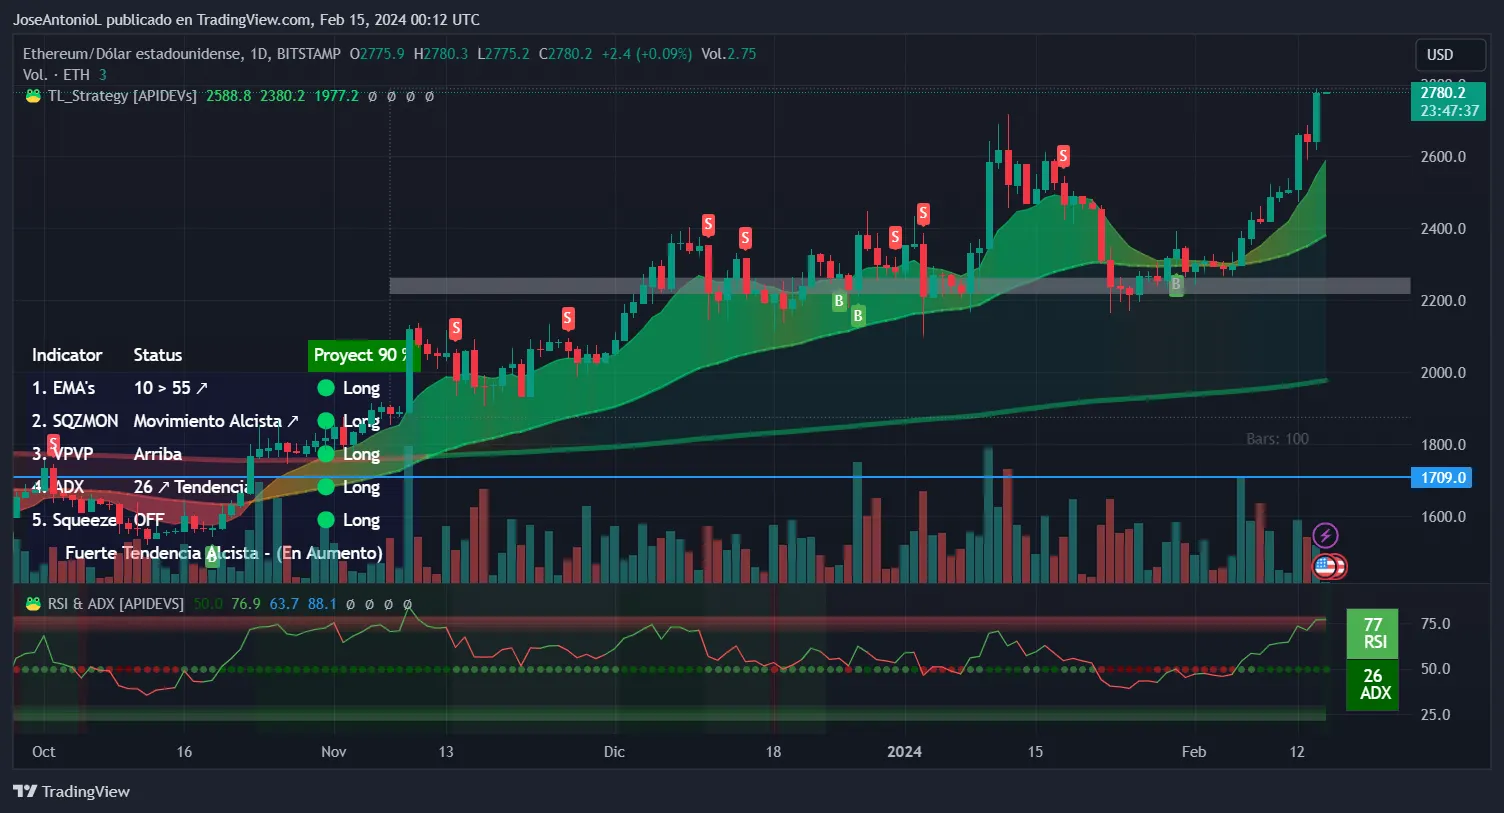
Task: Click the Ethereum/Dólar estadounidense symbol title
Action: coord(132,54)
